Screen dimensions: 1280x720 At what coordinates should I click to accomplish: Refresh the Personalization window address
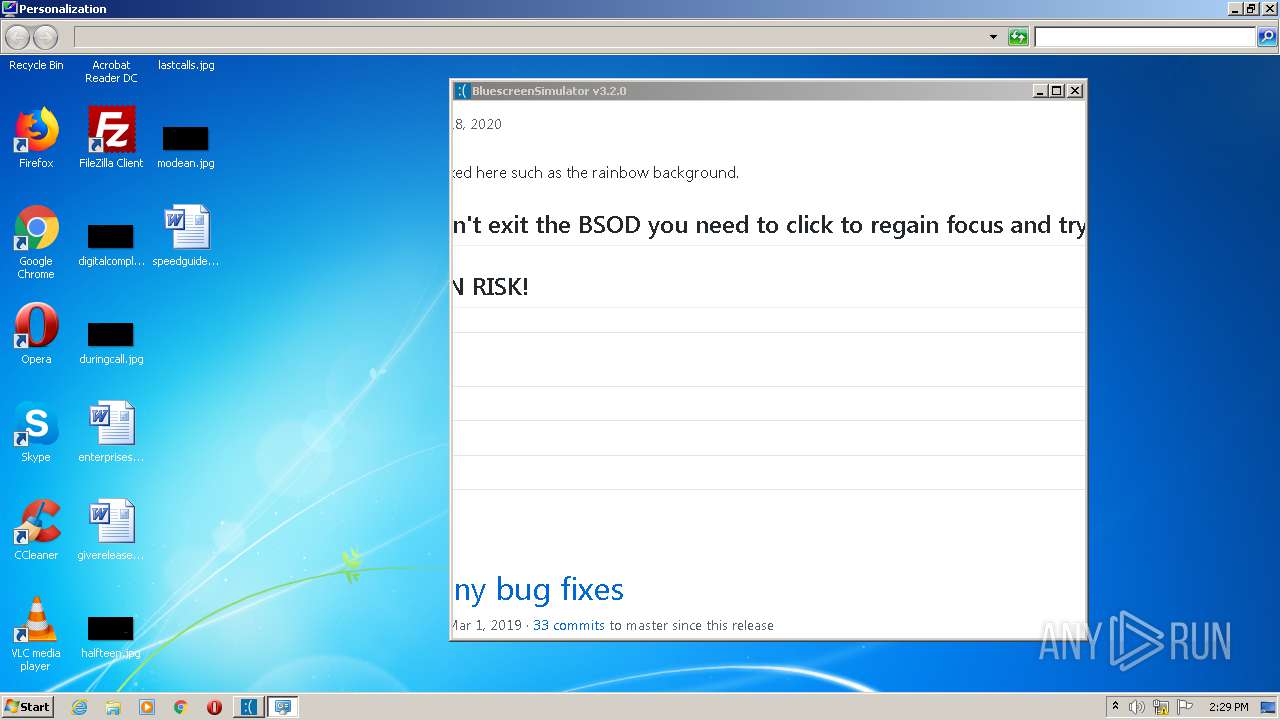tap(1018, 38)
